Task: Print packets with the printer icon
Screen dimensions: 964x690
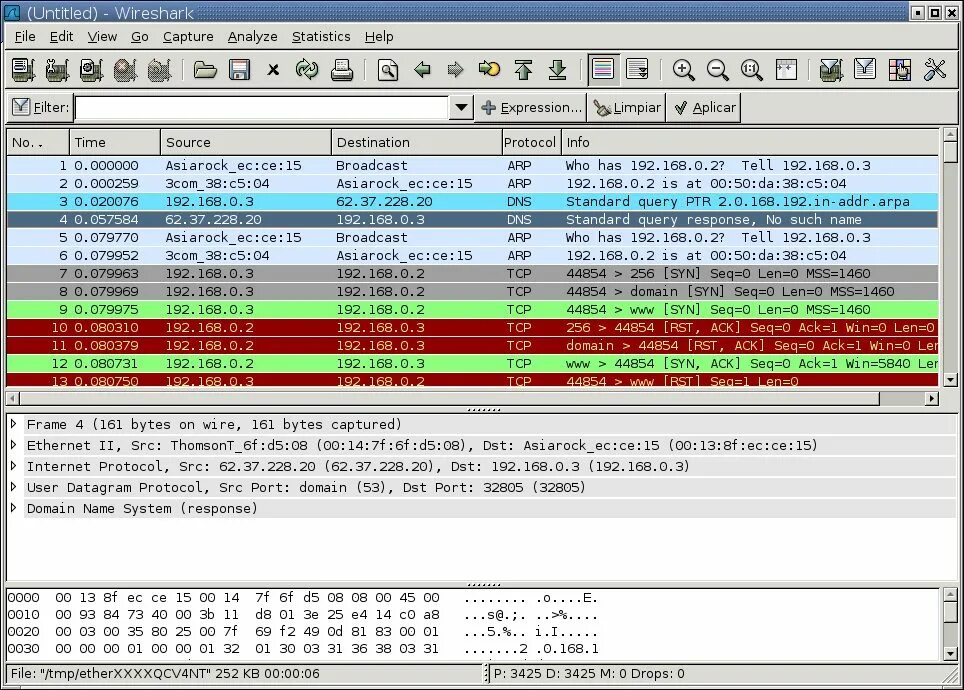Action: click(341, 69)
